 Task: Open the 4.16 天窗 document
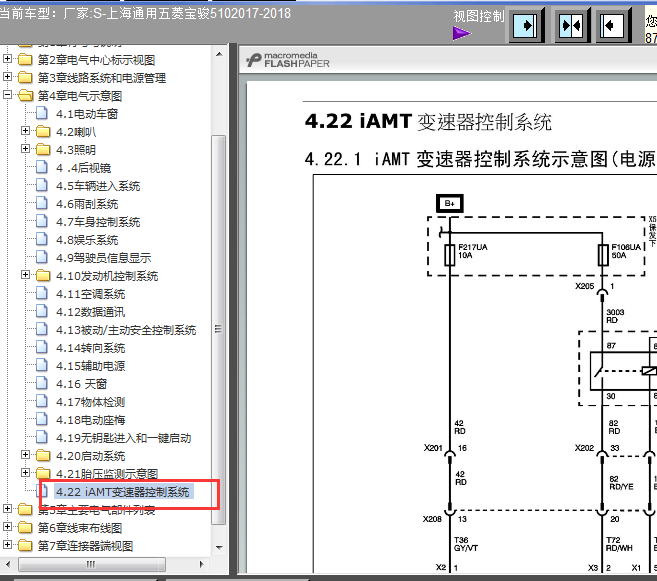(82, 384)
